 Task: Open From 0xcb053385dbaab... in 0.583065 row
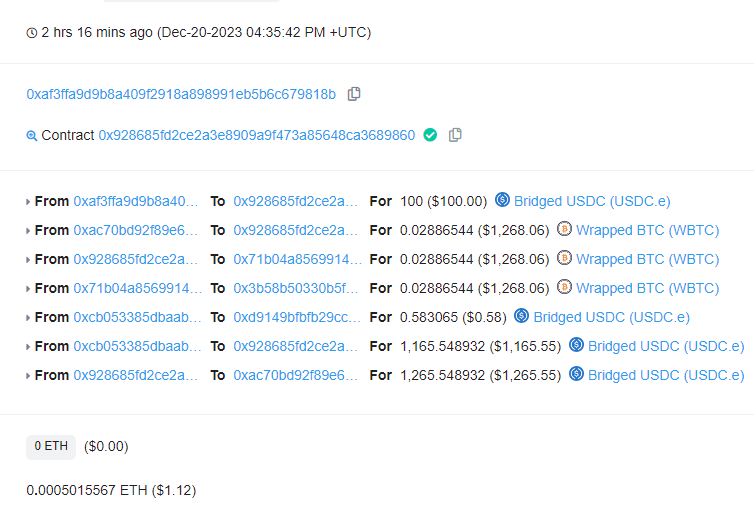[138, 317]
